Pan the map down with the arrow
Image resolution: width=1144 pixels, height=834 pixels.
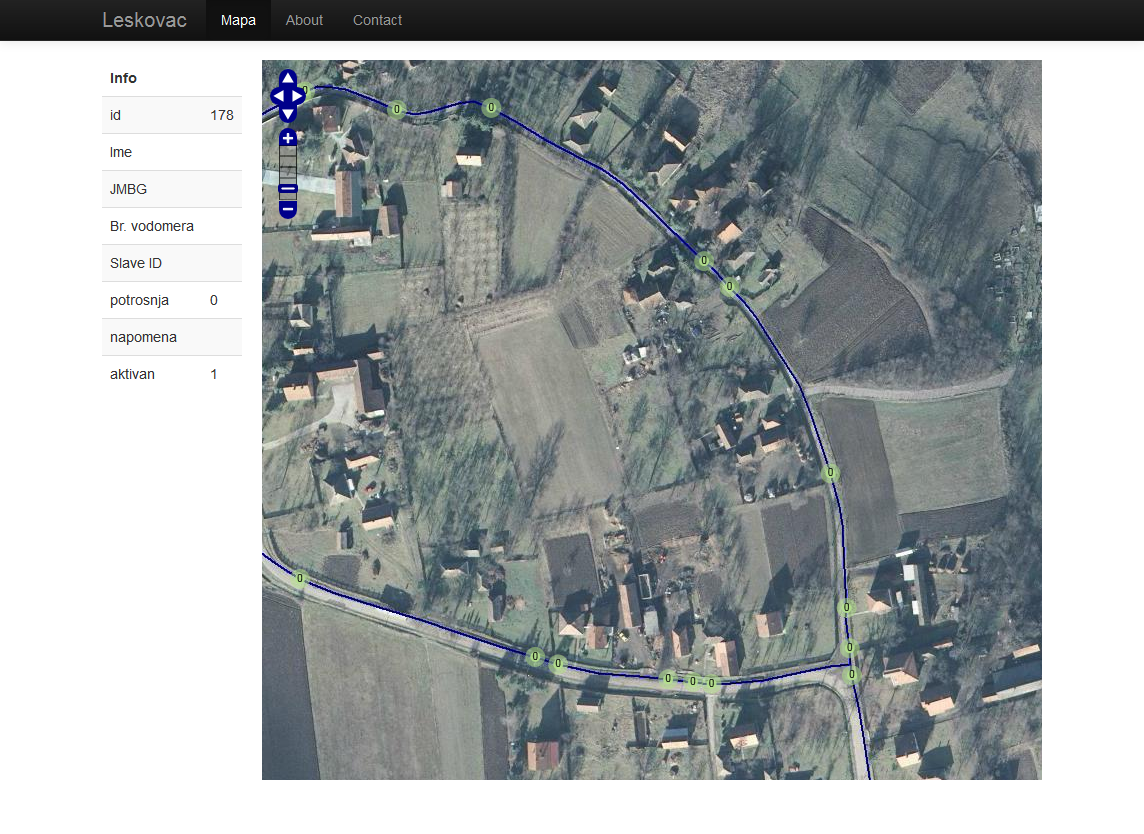click(288, 114)
